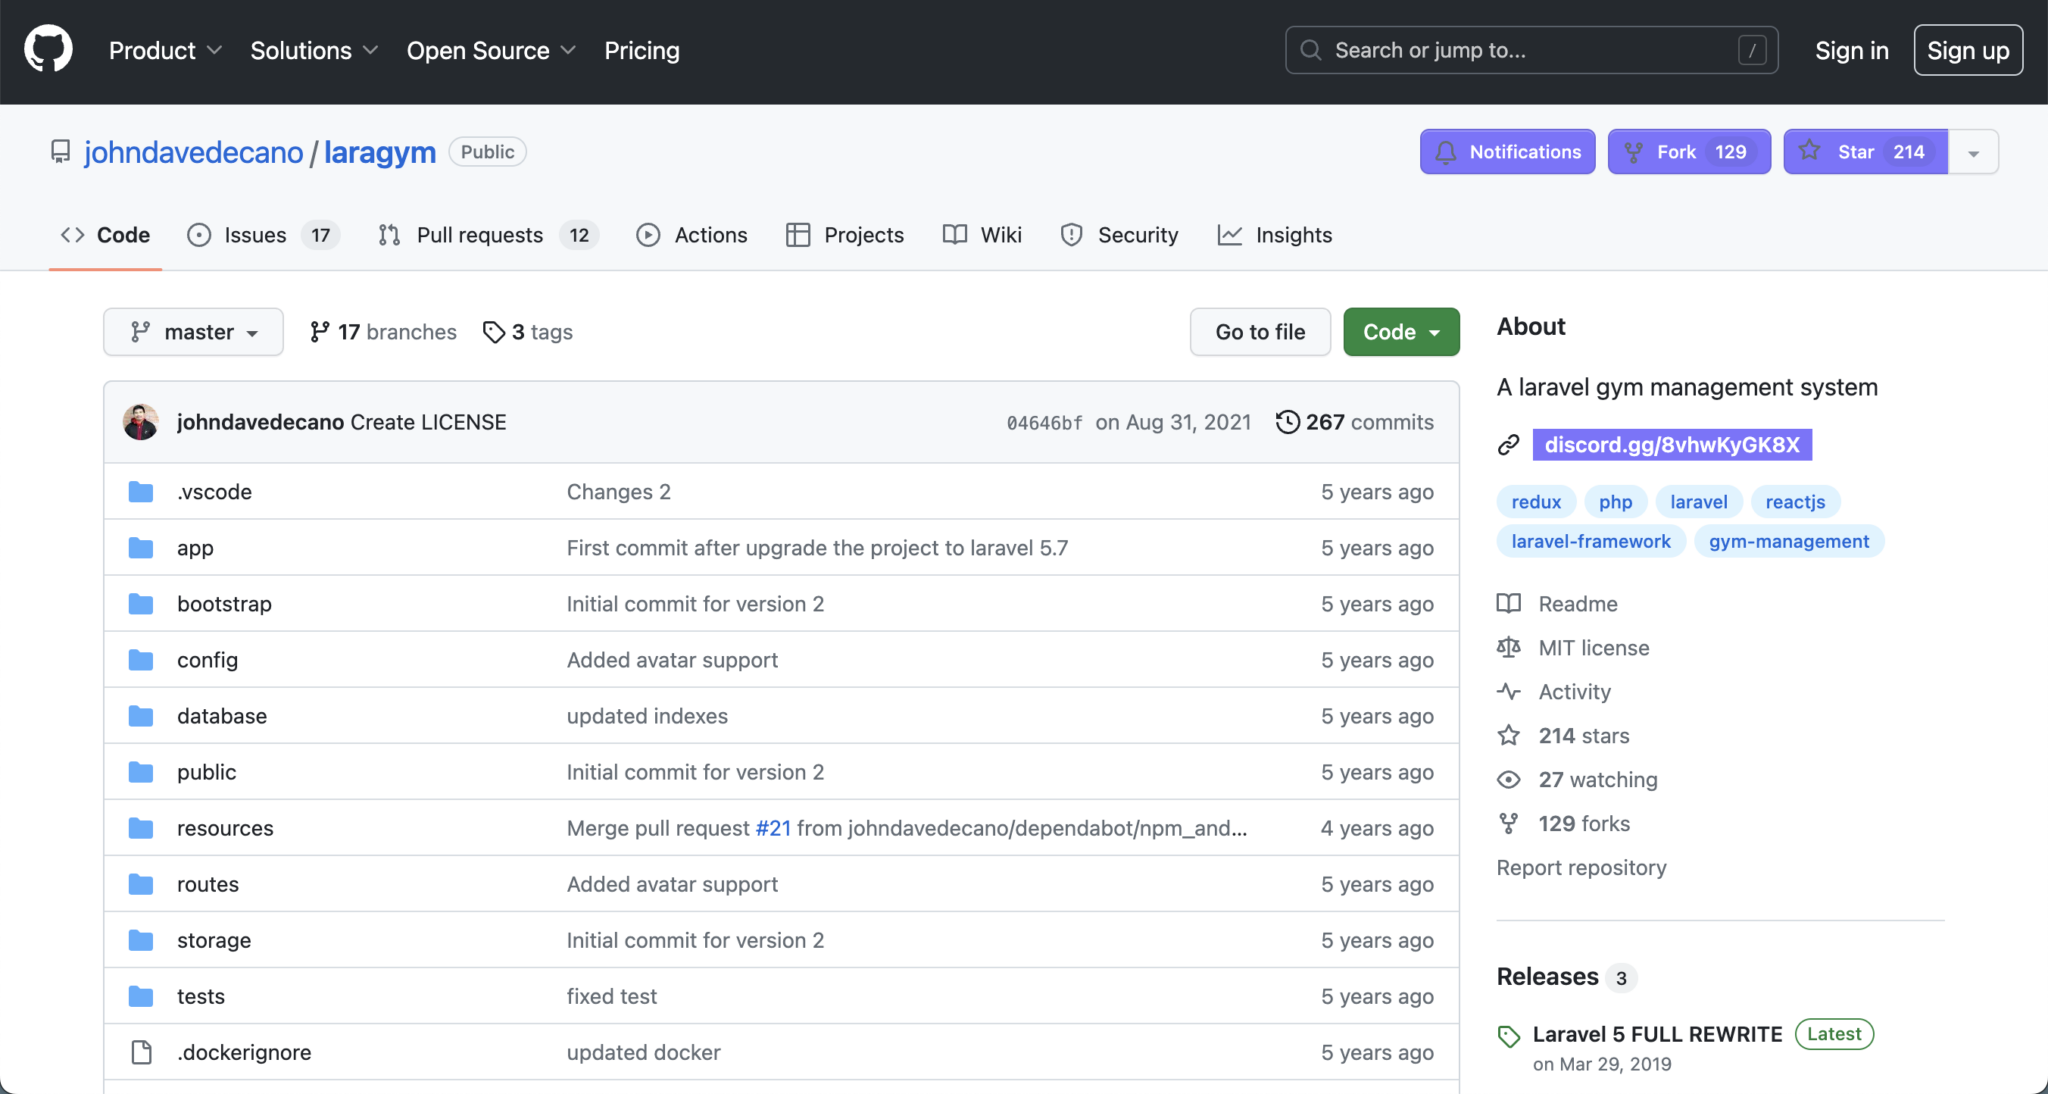Click the Pull requests icon
Image resolution: width=2048 pixels, height=1094 pixels.
click(x=390, y=235)
